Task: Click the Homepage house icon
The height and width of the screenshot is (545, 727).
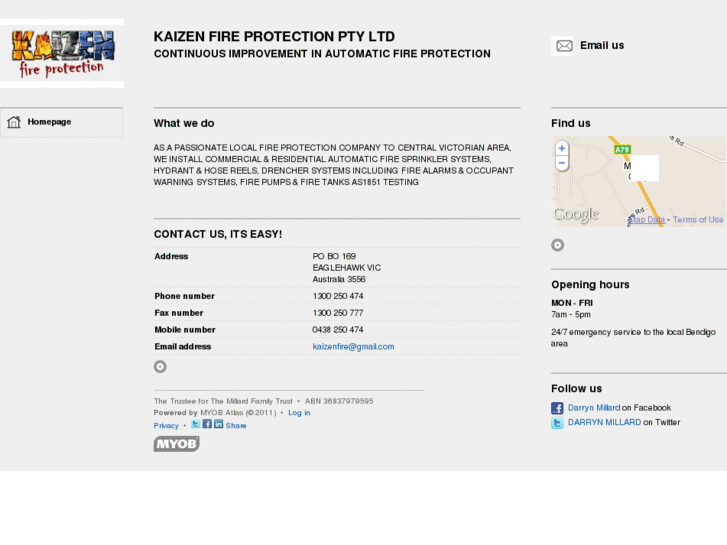Action: (x=14, y=122)
